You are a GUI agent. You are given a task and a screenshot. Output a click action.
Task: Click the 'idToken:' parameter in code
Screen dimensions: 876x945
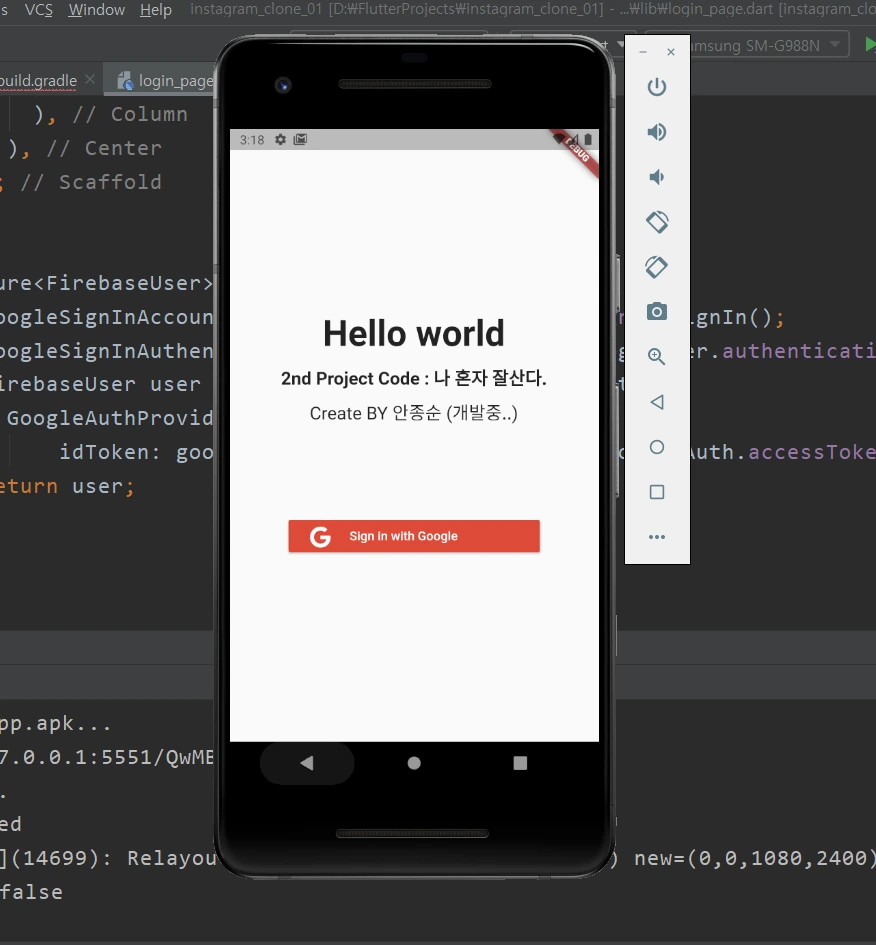coord(110,452)
